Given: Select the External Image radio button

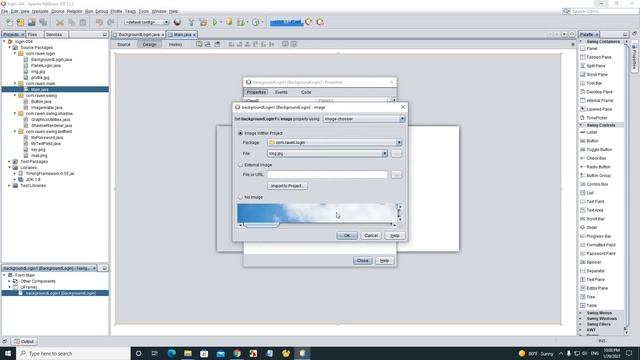Looking at the screenshot, I should (x=240, y=165).
